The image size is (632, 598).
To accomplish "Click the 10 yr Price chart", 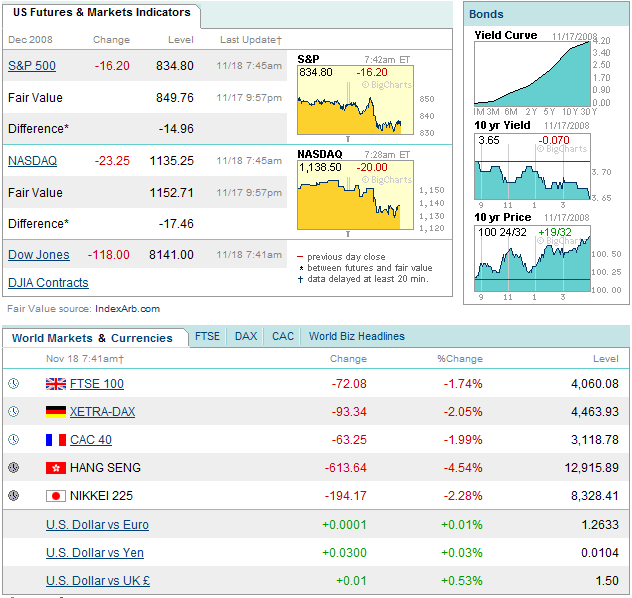I will click(532, 260).
